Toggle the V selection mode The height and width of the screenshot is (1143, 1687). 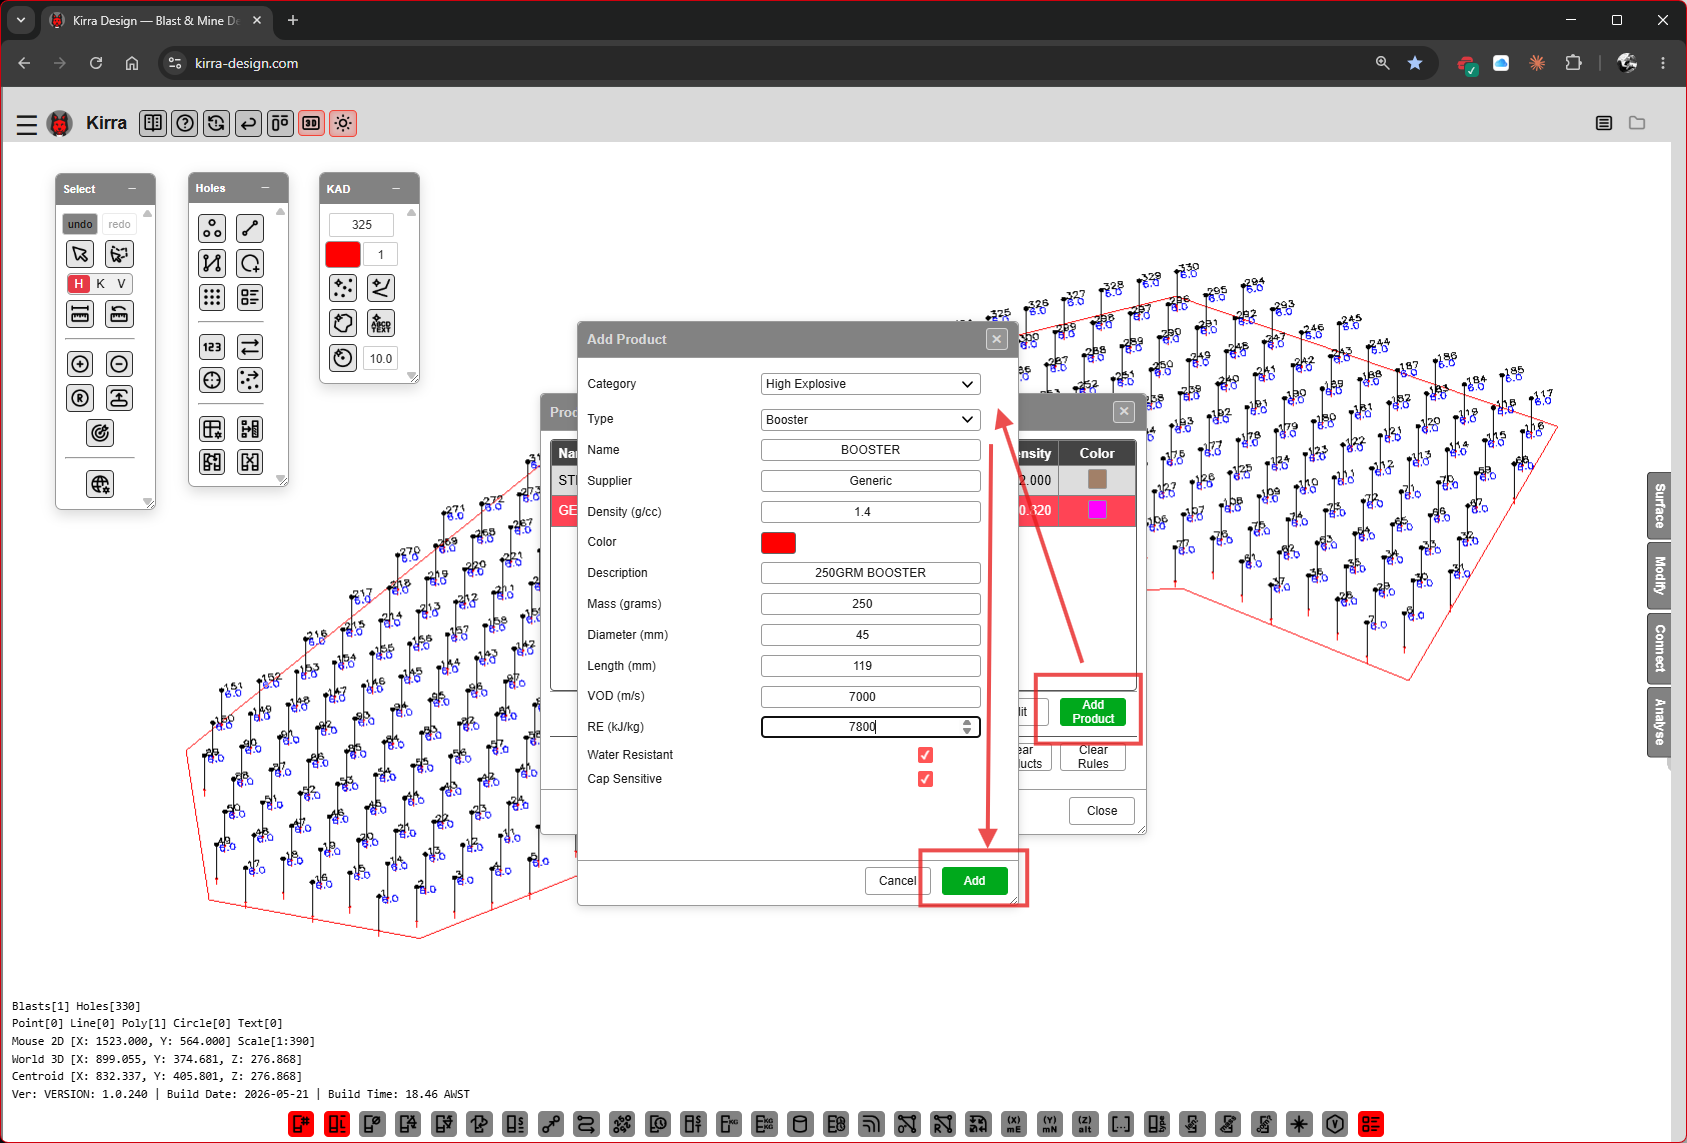coord(121,284)
